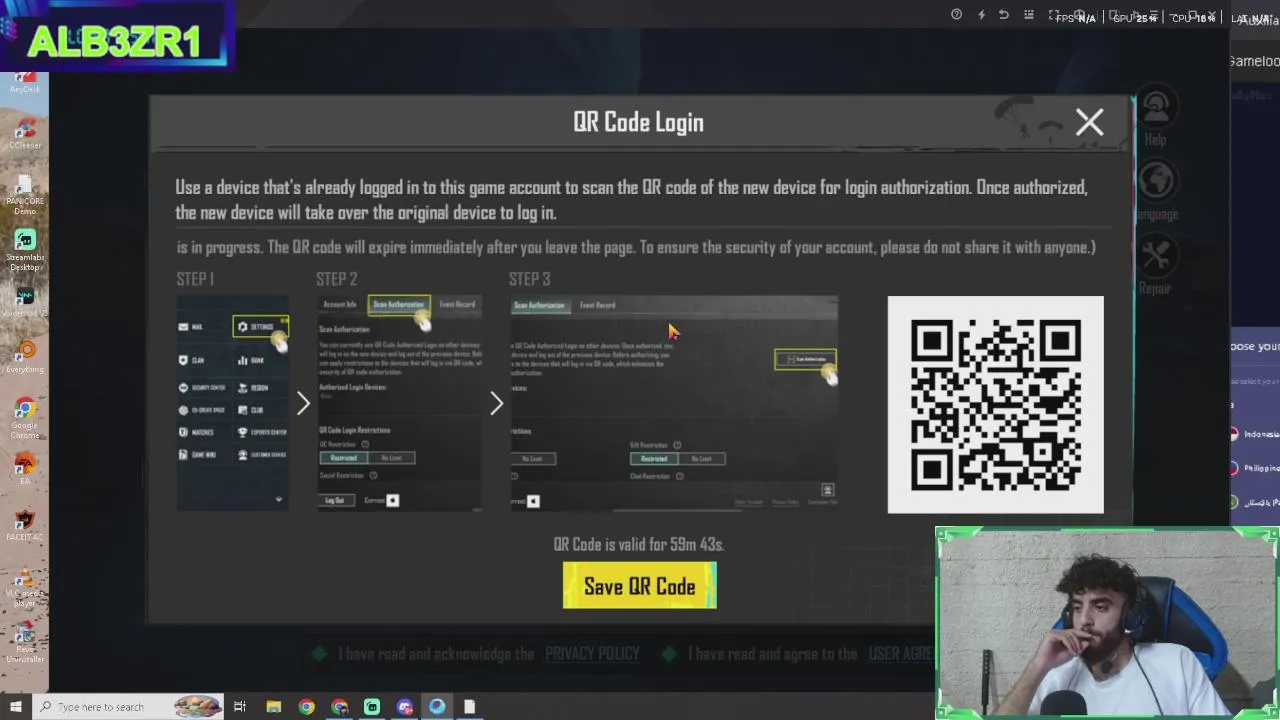The height and width of the screenshot is (720, 1280).
Task: Click the QR code image
Action: point(996,404)
